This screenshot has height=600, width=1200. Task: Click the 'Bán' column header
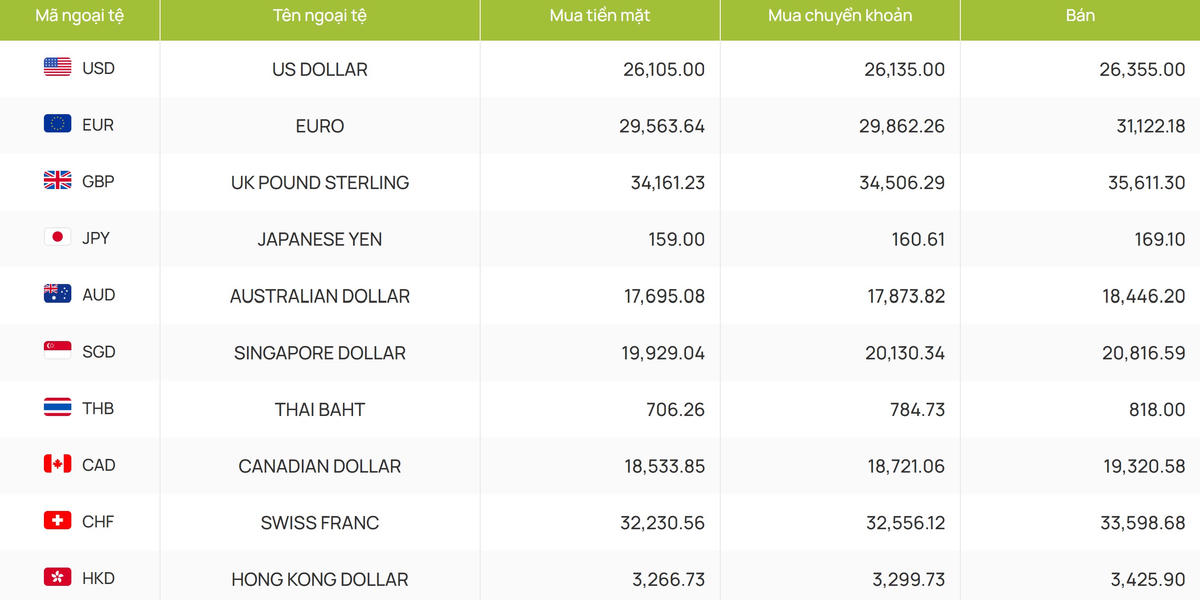point(1080,16)
